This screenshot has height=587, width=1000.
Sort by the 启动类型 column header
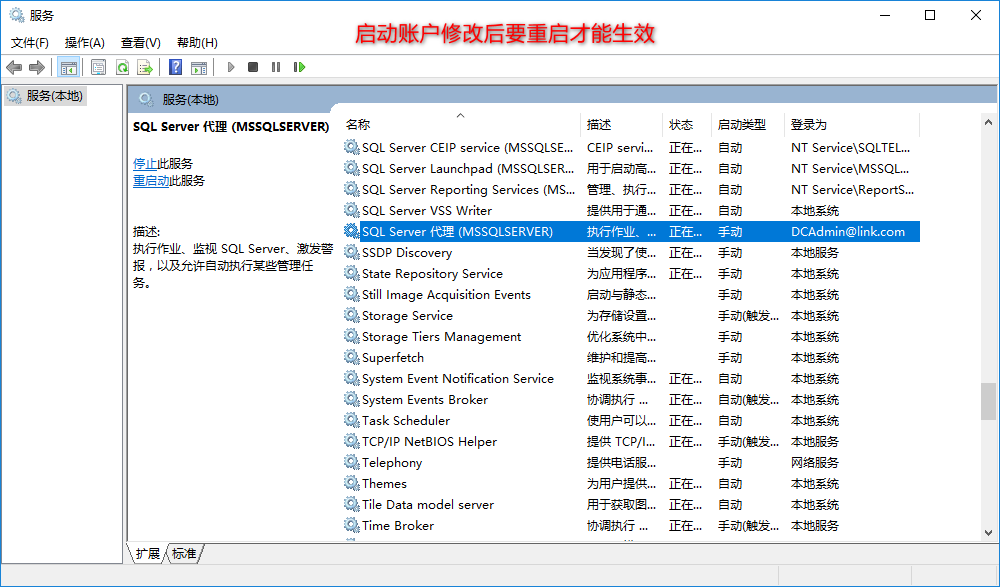click(x=747, y=124)
